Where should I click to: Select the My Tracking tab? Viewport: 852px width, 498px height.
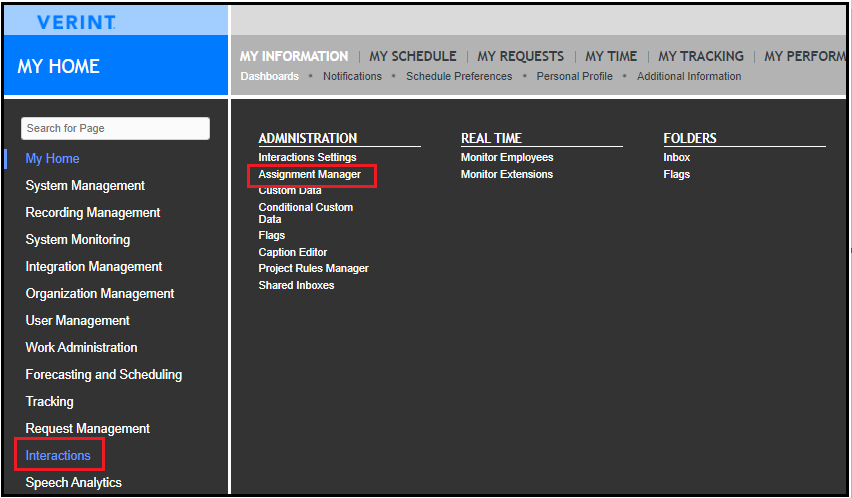coord(701,56)
